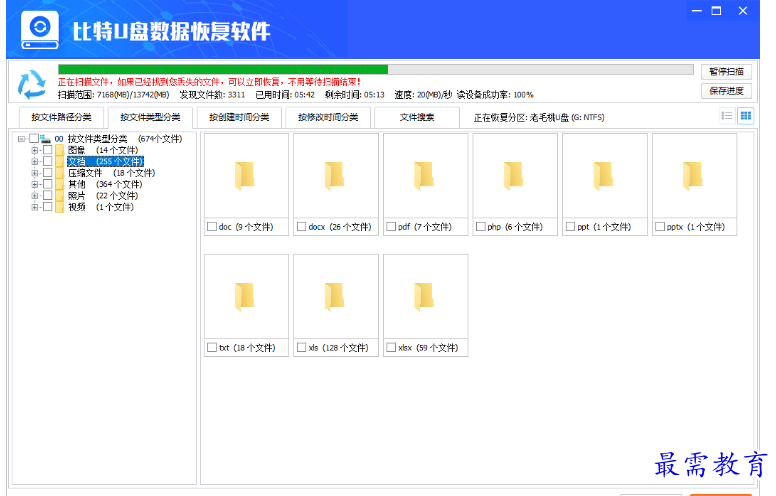Open the pptx folder icon

coord(692,176)
